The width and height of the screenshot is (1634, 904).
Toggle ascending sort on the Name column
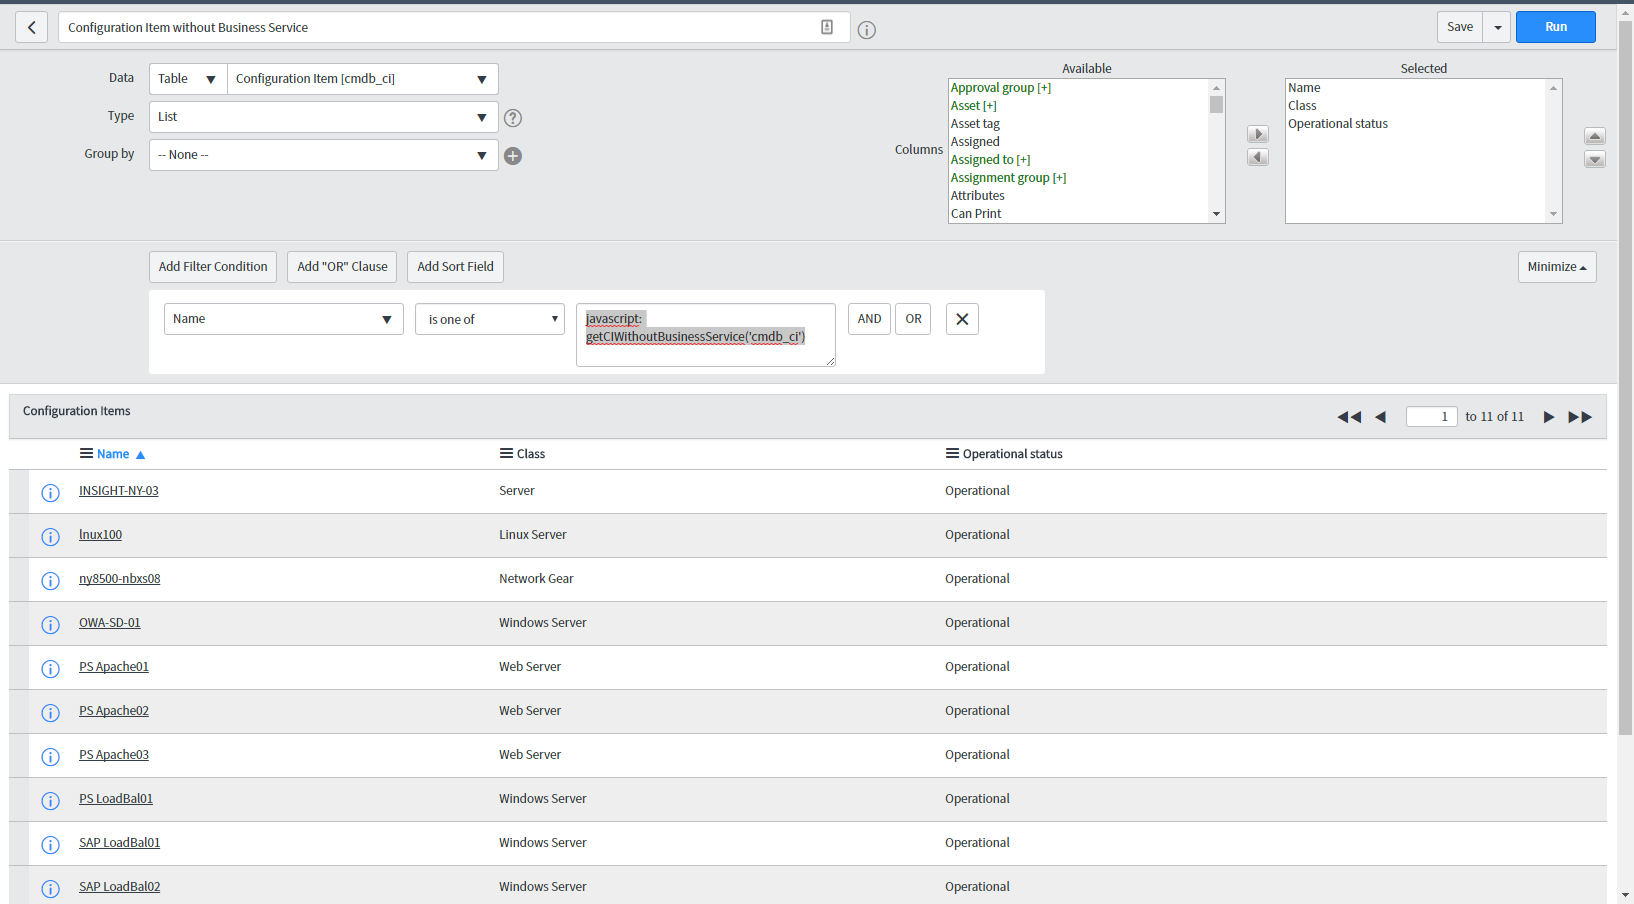click(x=139, y=453)
